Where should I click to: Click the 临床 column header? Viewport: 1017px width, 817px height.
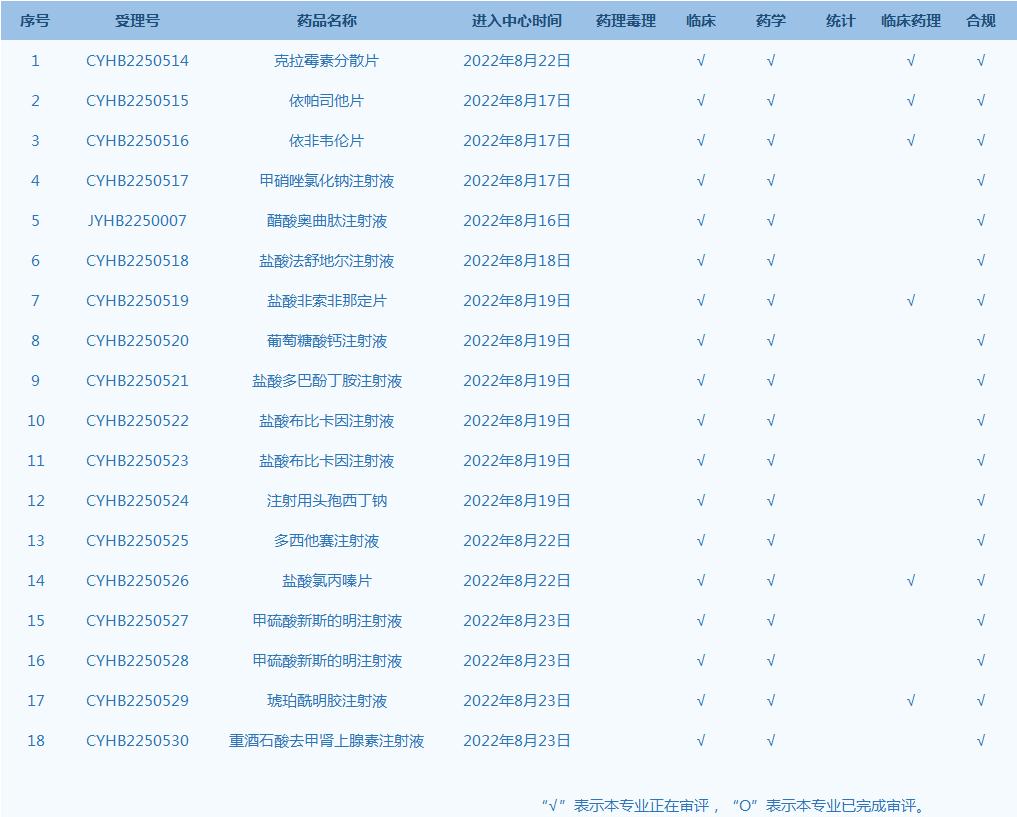(700, 21)
